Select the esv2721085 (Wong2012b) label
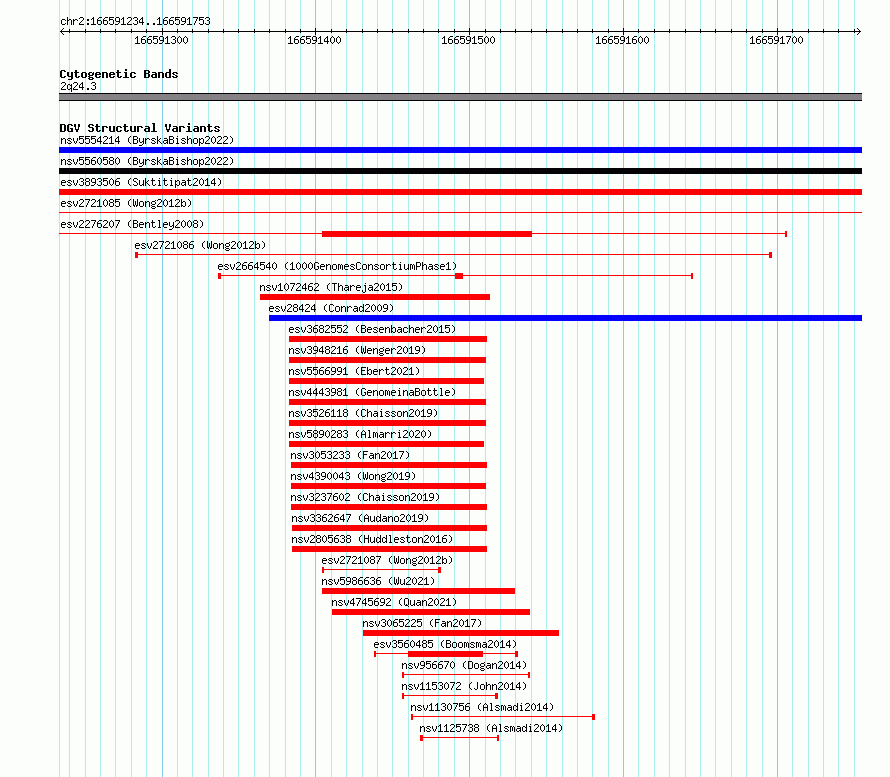 [126, 203]
